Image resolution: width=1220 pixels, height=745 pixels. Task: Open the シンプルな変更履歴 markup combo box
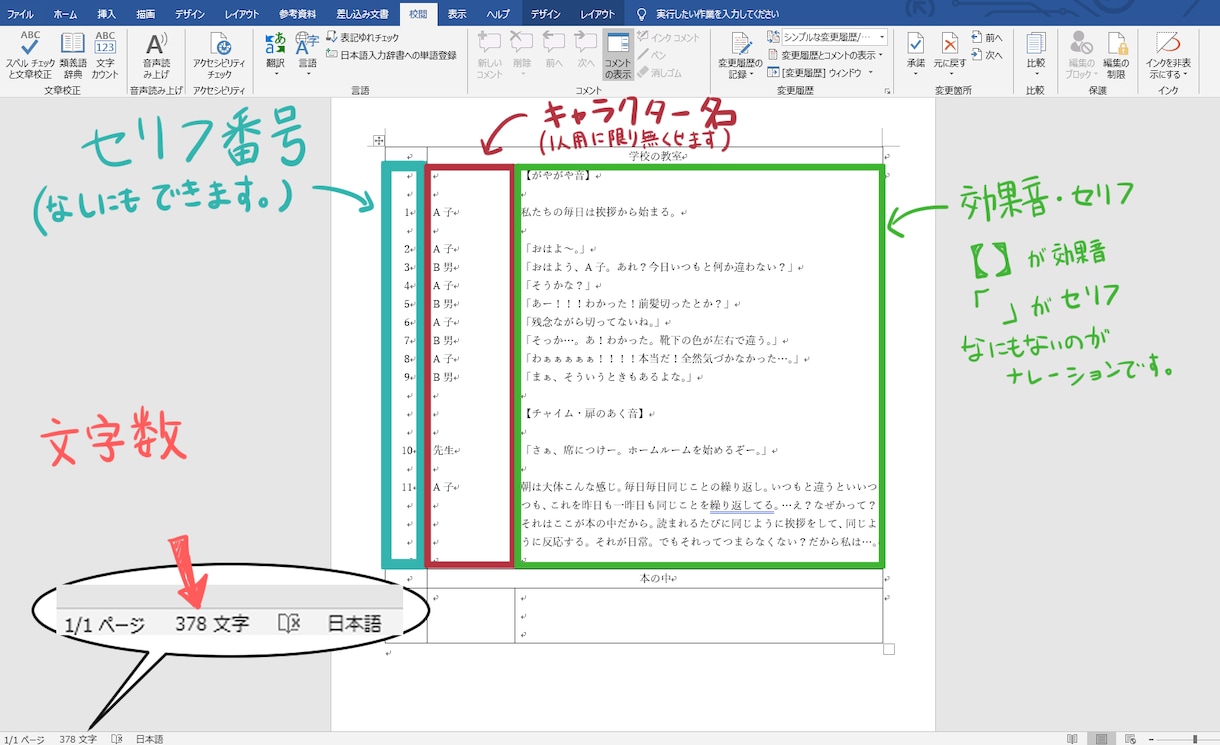tap(826, 37)
